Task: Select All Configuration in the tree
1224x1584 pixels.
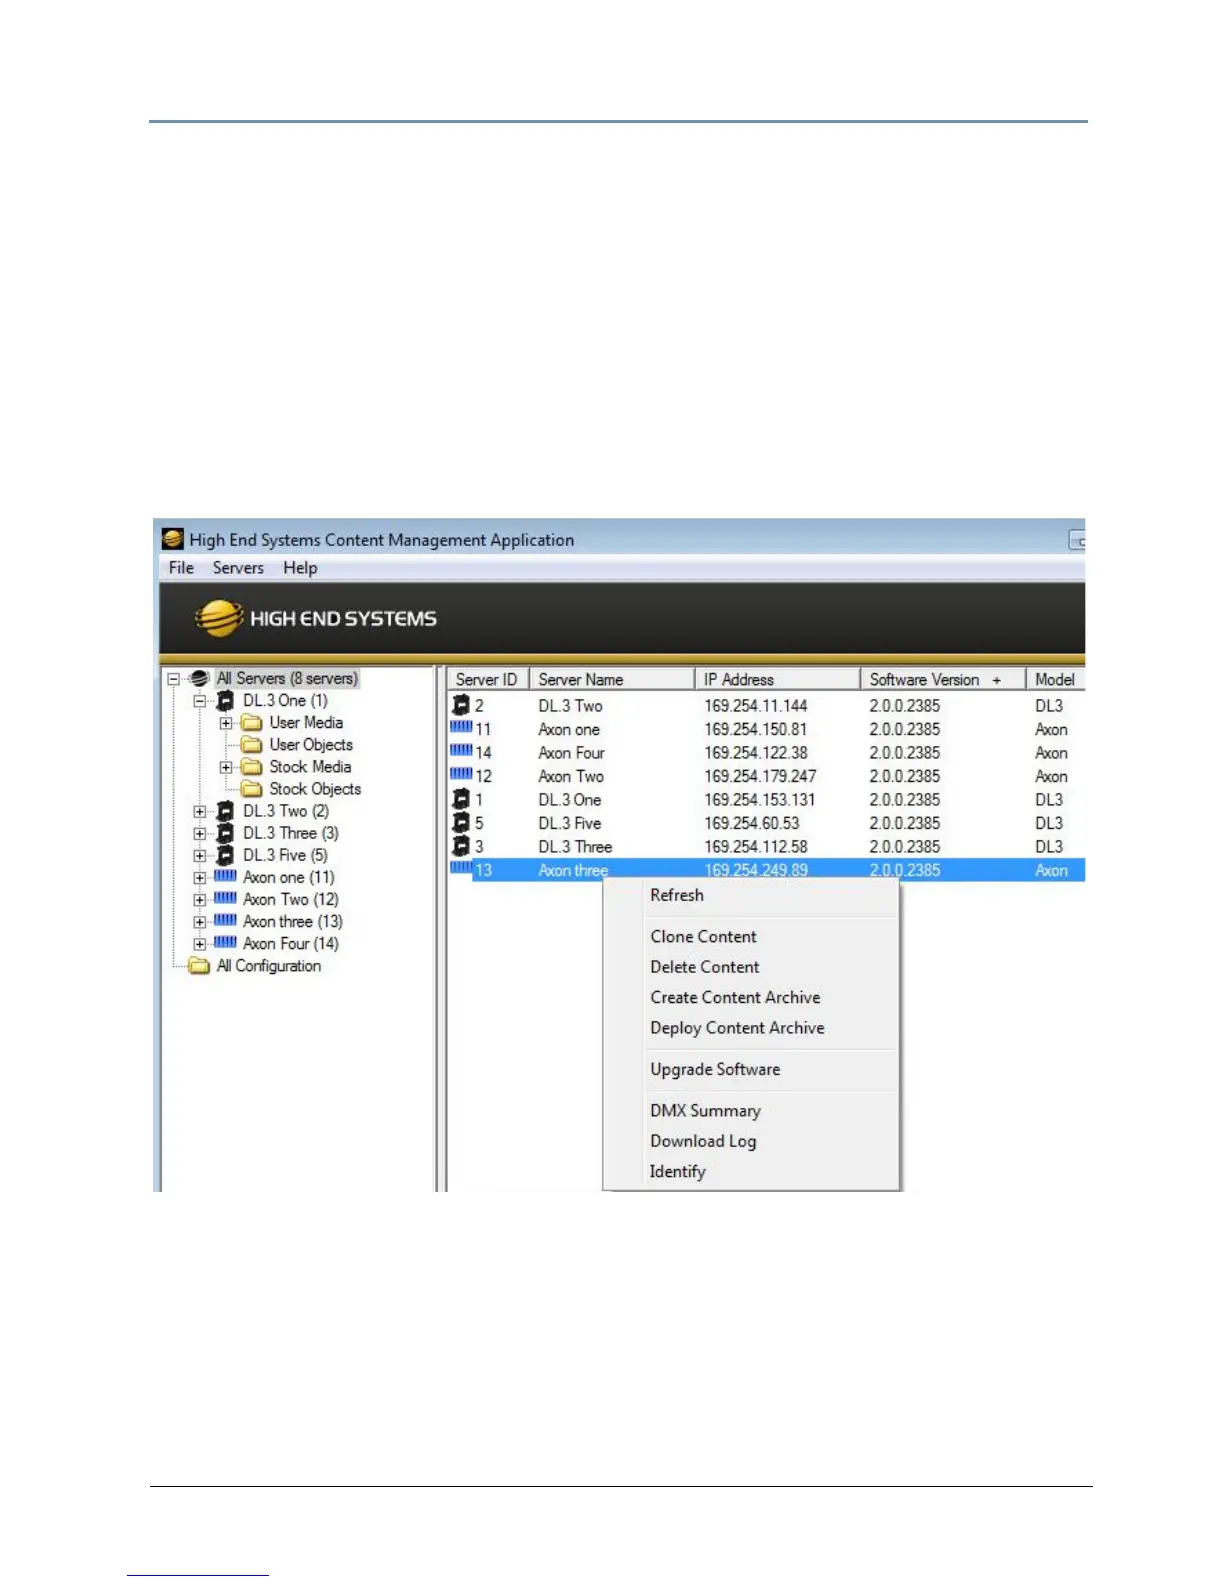Action: pyautogui.click(x=269, y=966)
